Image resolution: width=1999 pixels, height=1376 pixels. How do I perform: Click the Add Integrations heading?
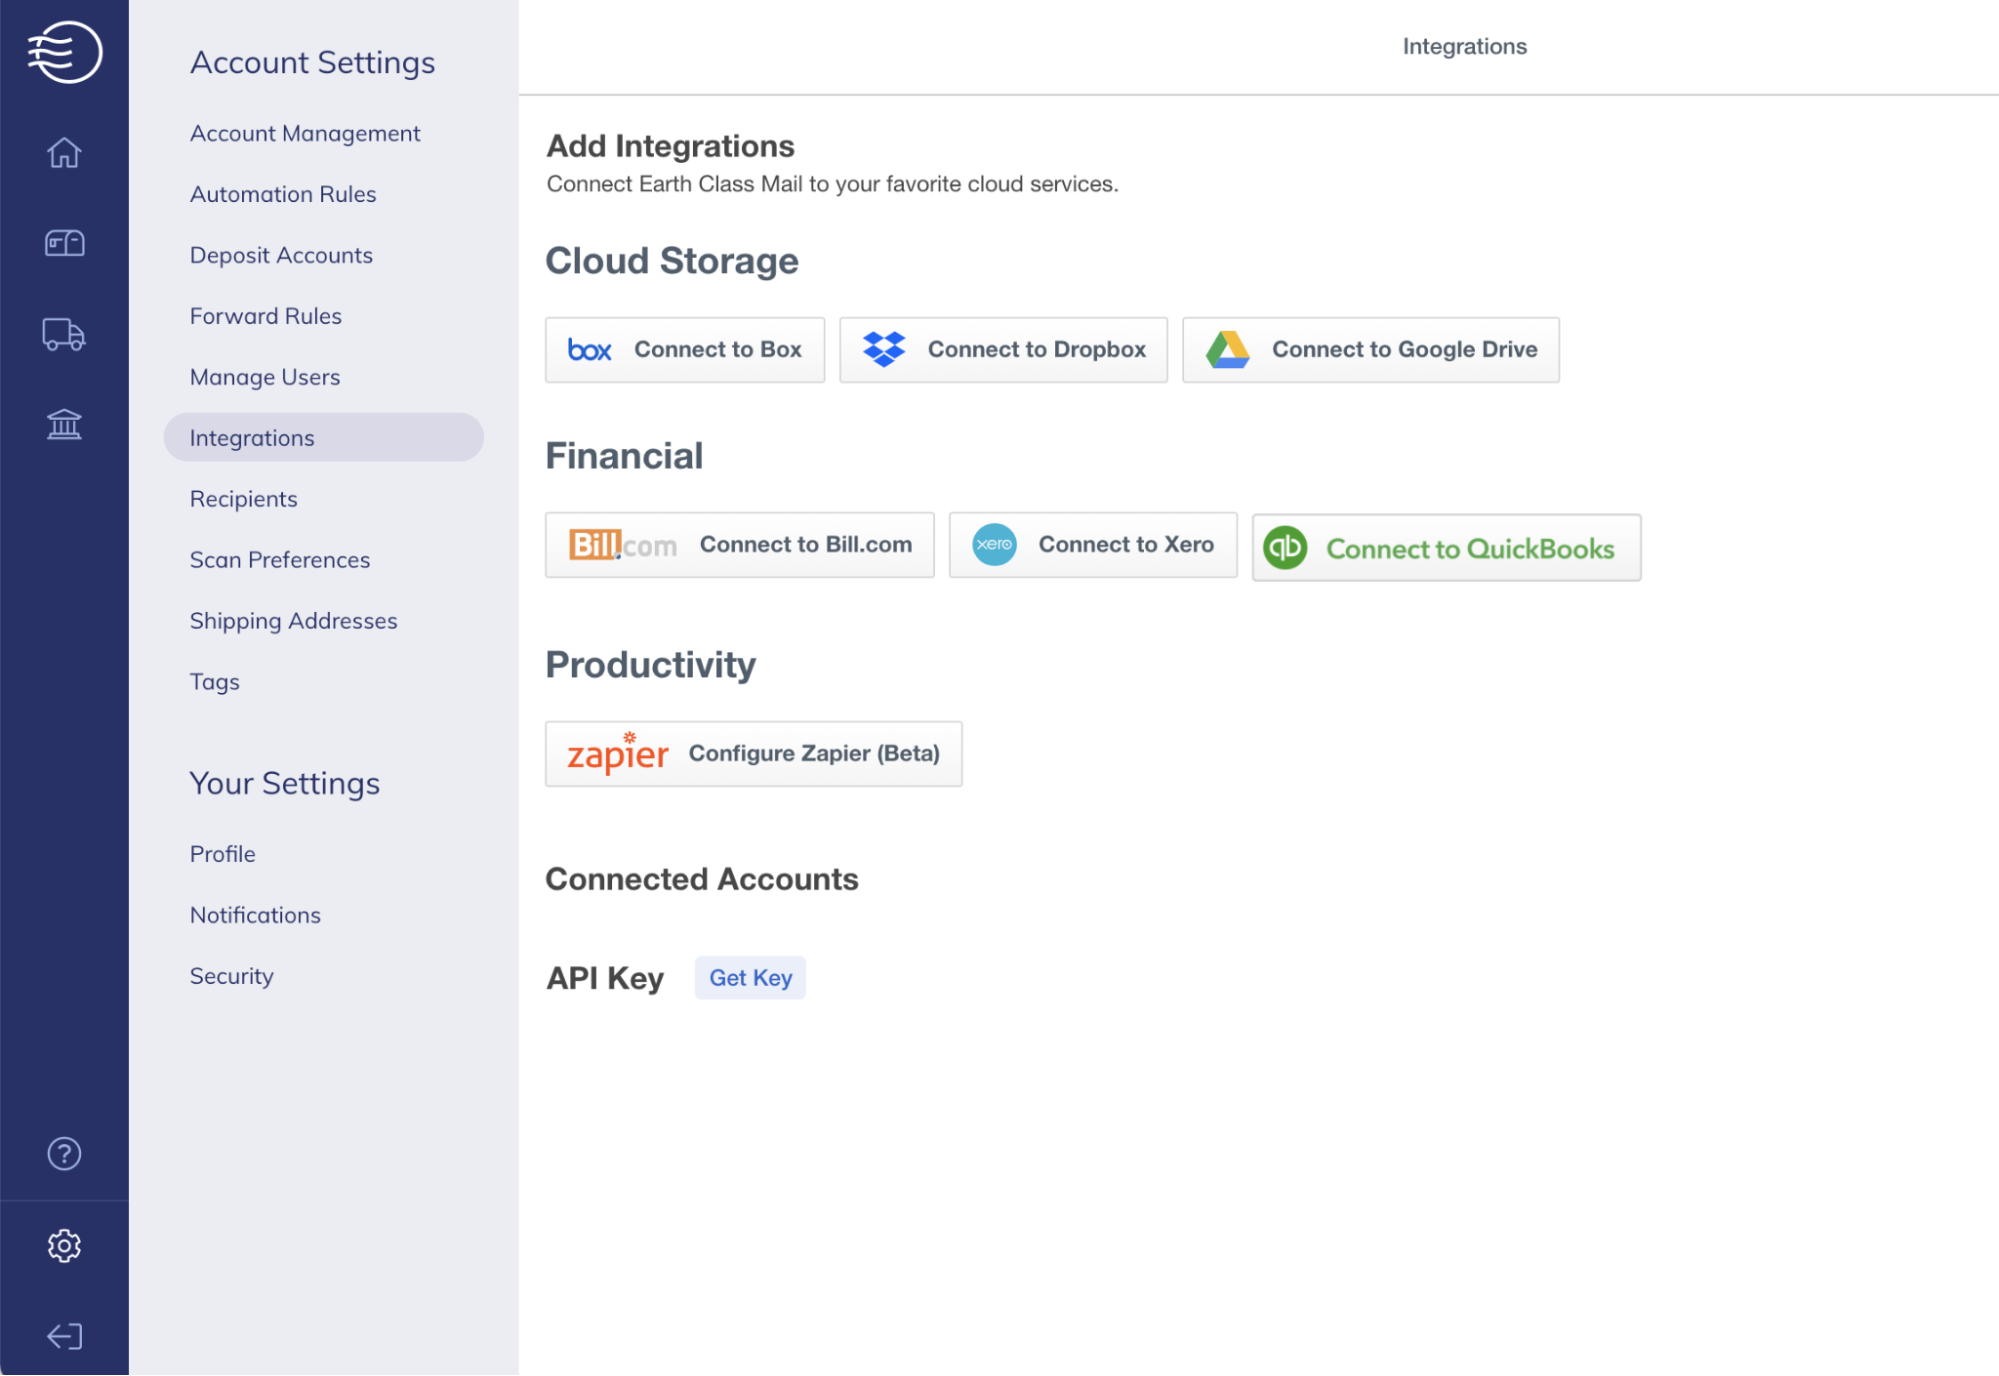tap(670, 146)
